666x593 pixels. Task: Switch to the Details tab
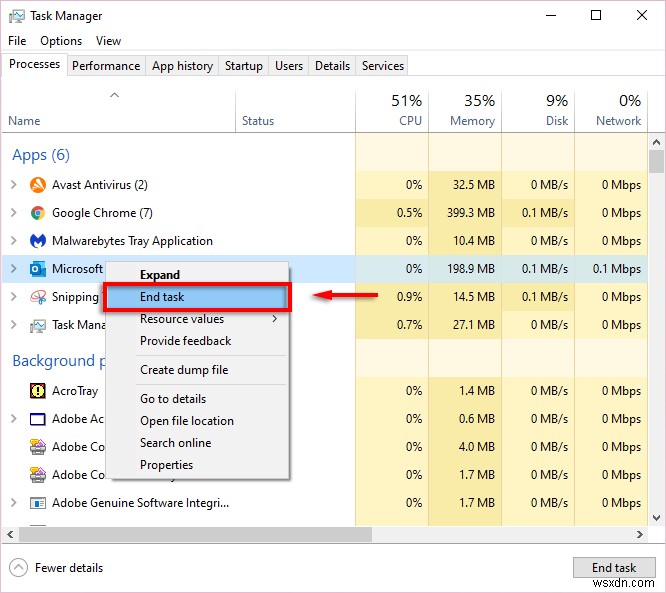(x=333, y=66)
